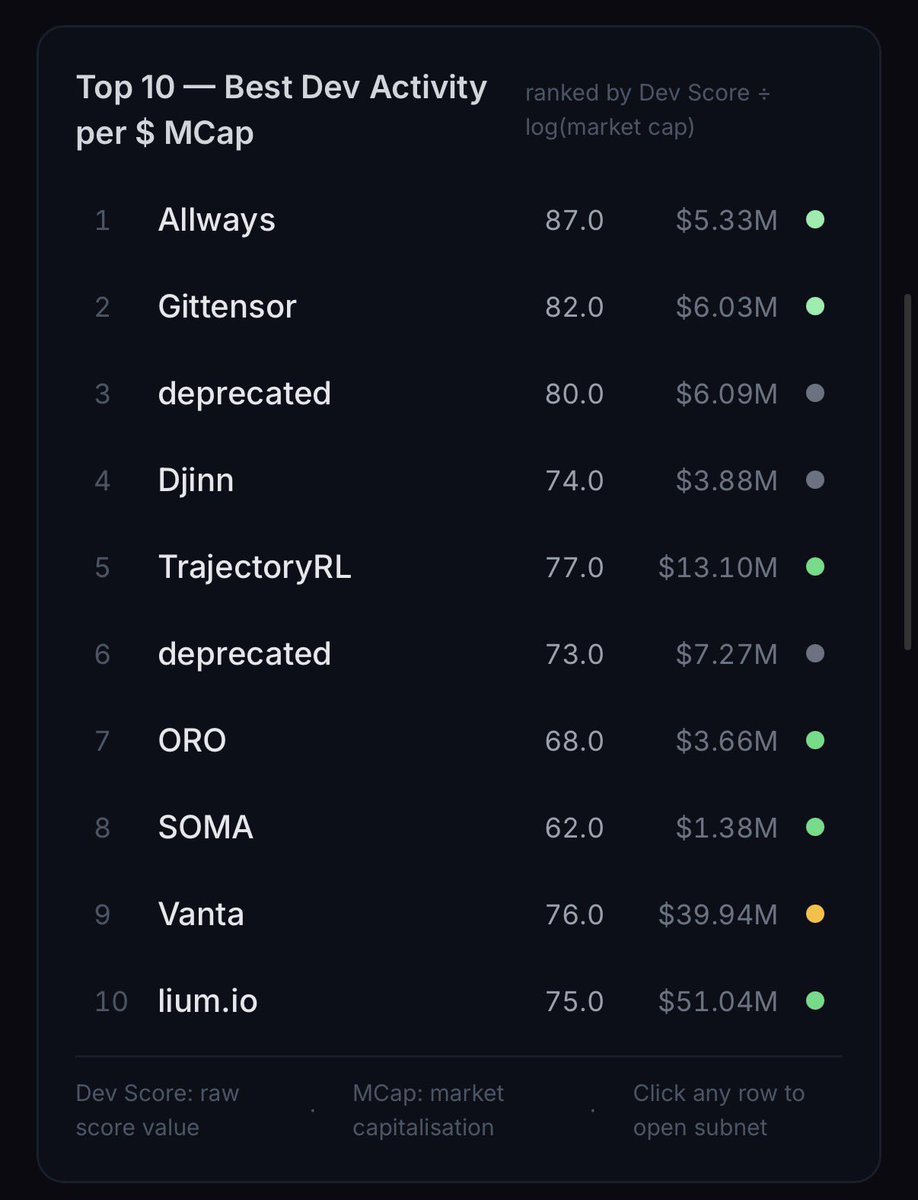The image size is (918, 1200).
Task: Click the green status dot for ORO
Action: [815, 741]
